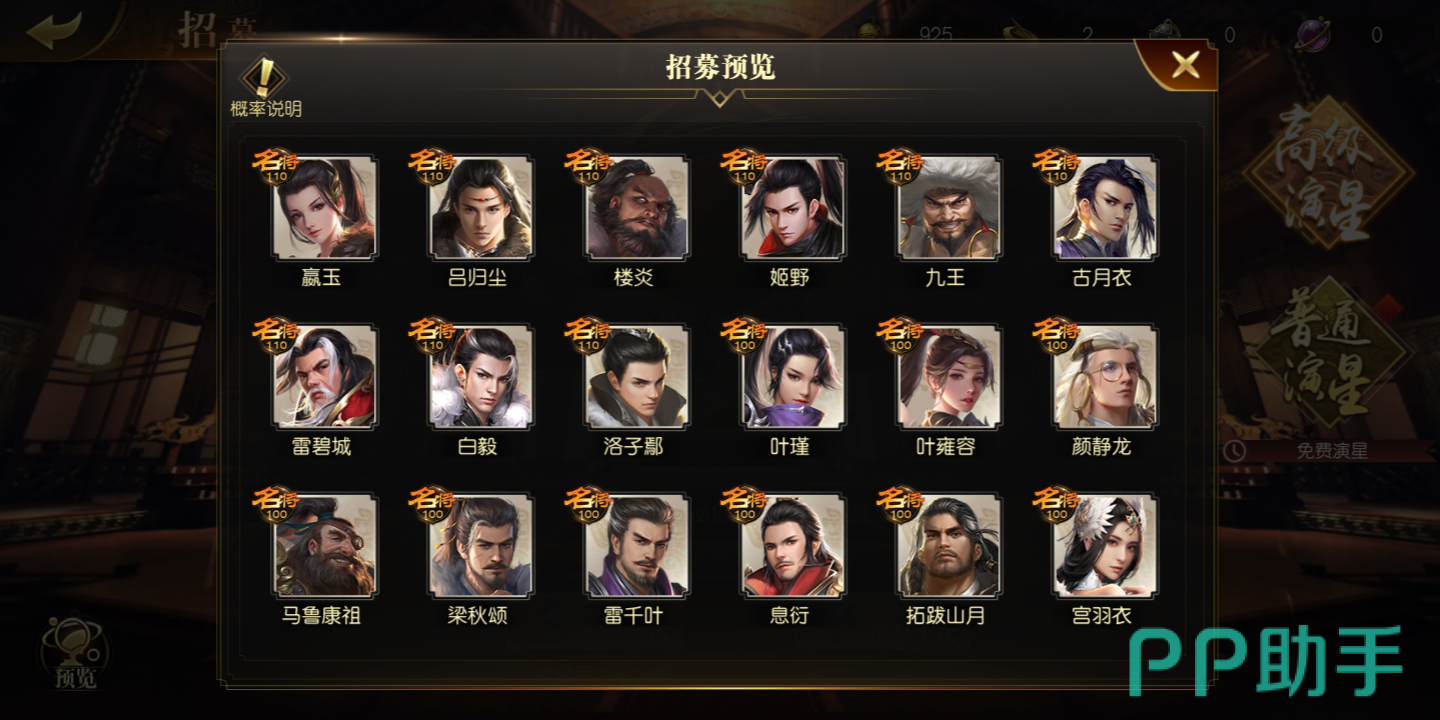This screenshot has height=720, width=1440.
Task: View the 古月衣 hero portrait
Action: tap(1105, 208)
